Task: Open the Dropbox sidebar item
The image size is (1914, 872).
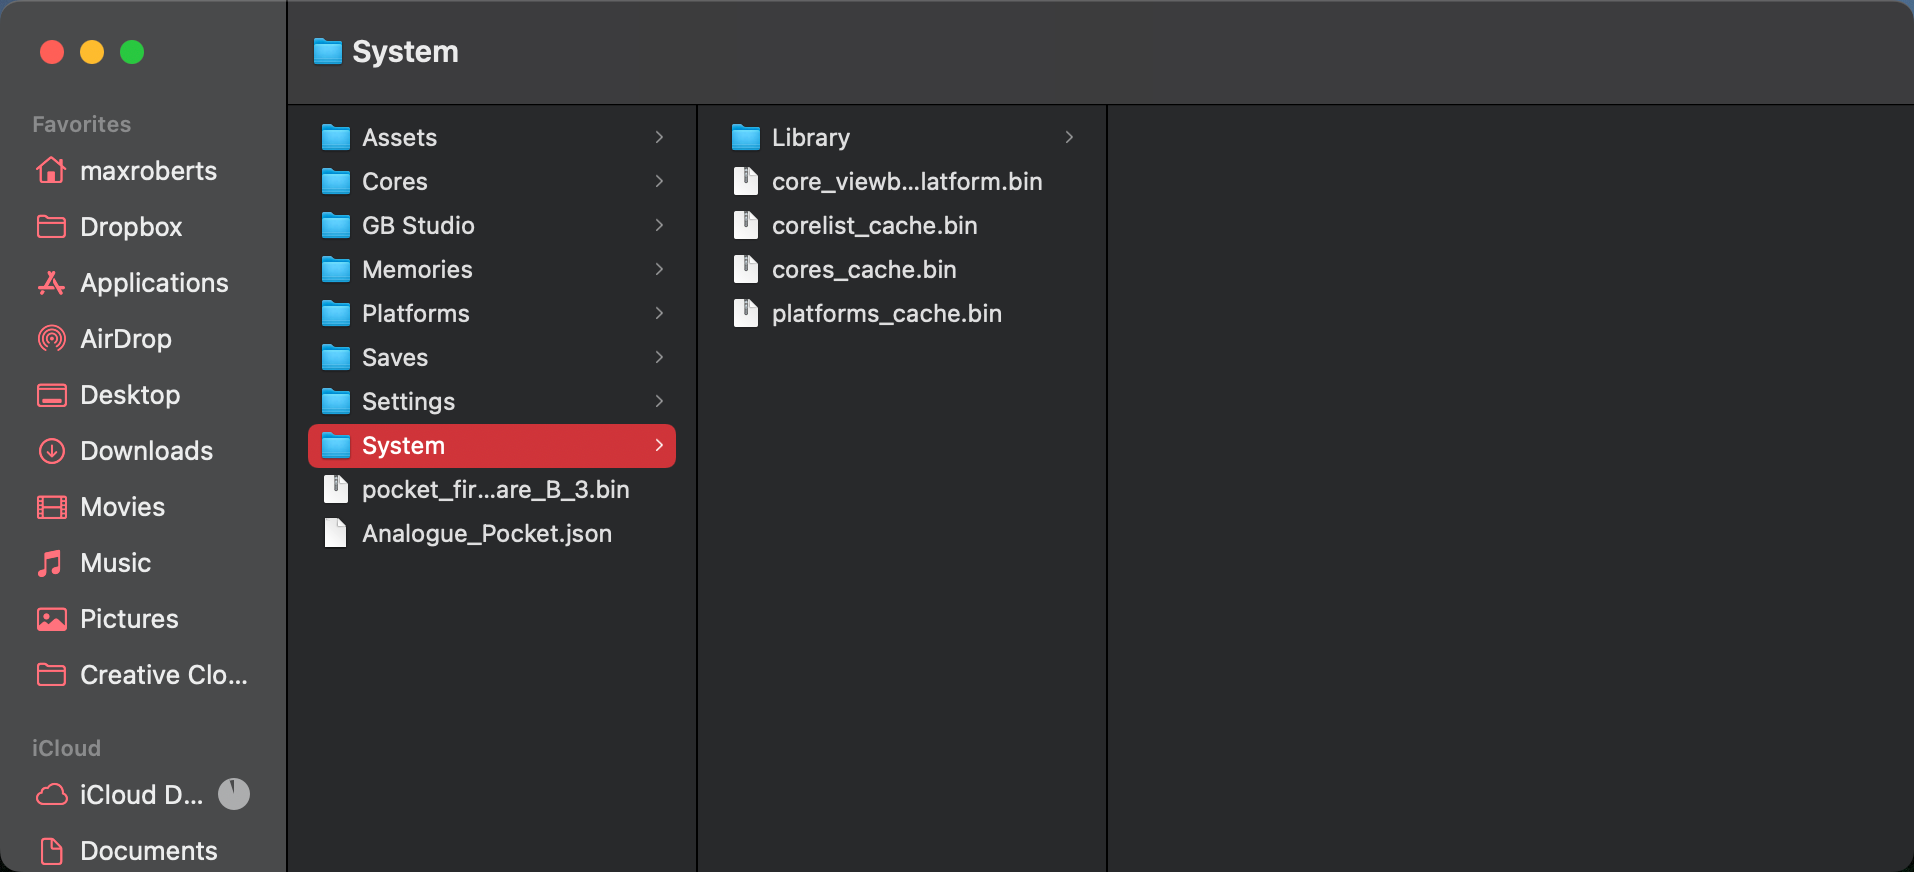Action: [x=130, y=227]
